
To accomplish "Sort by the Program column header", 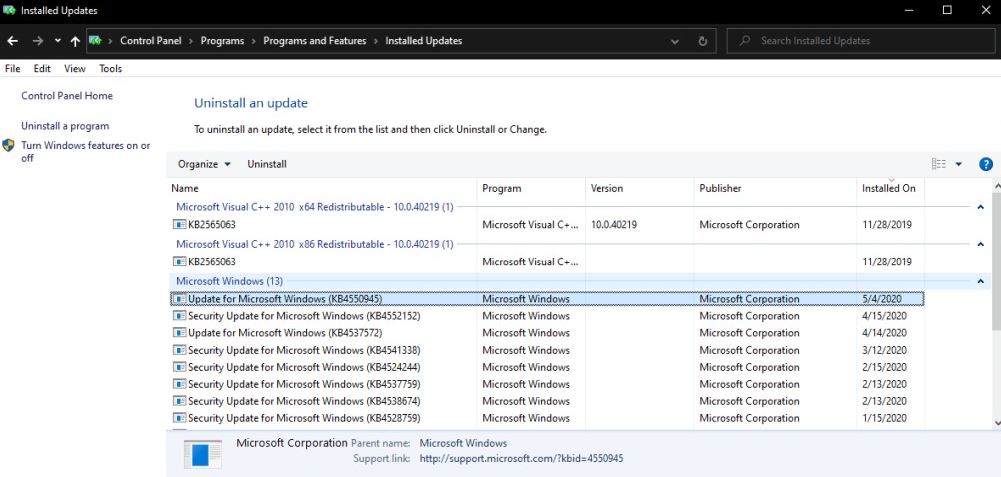I will click(531, 188).
